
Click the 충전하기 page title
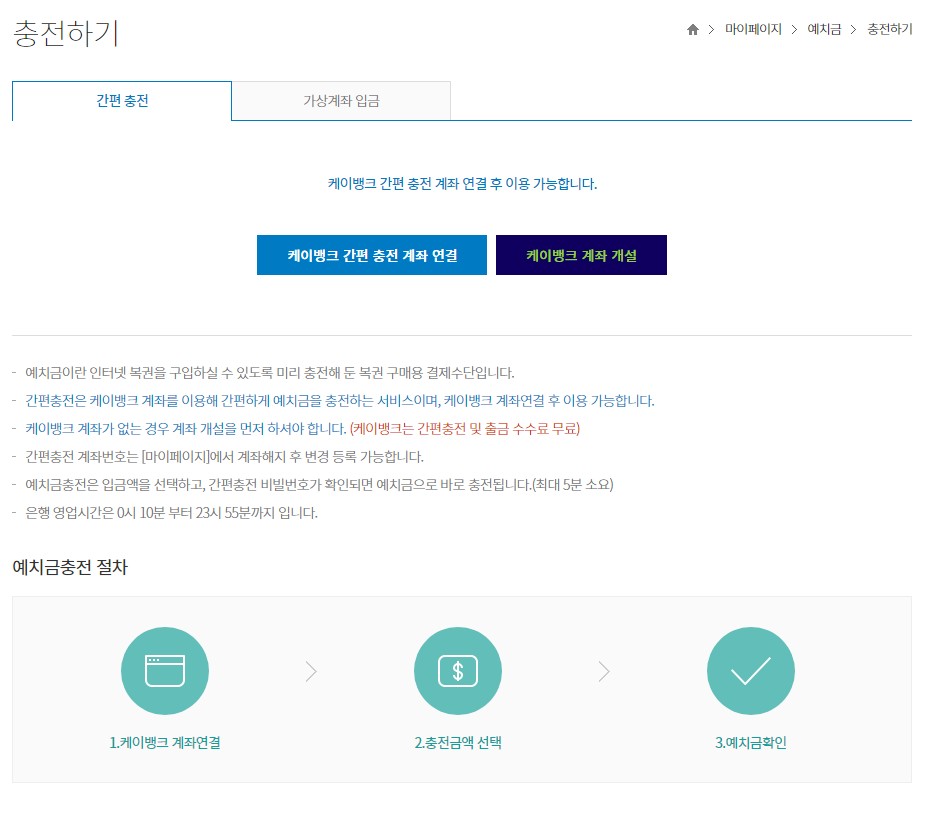tap(65, 33)
